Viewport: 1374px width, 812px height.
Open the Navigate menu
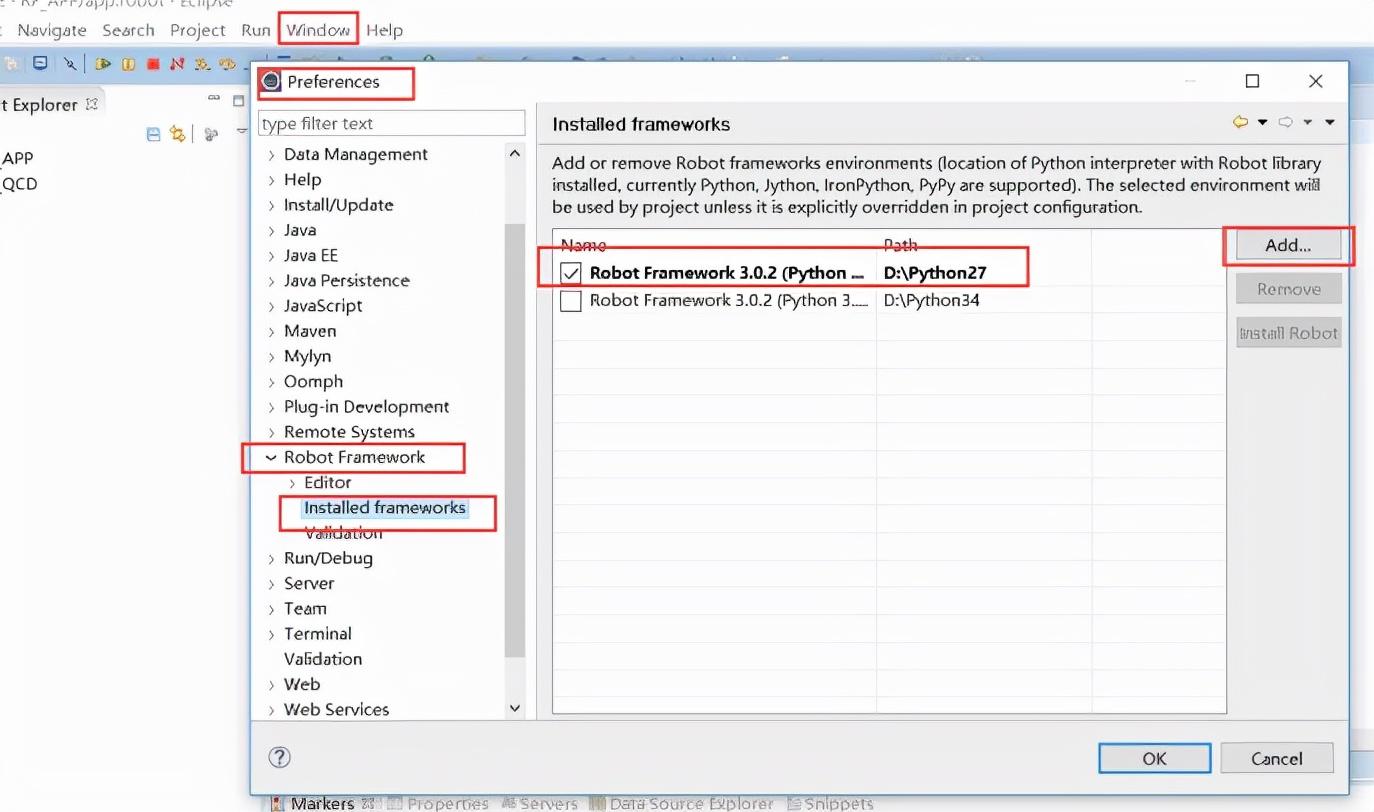[x=52, y=30]
